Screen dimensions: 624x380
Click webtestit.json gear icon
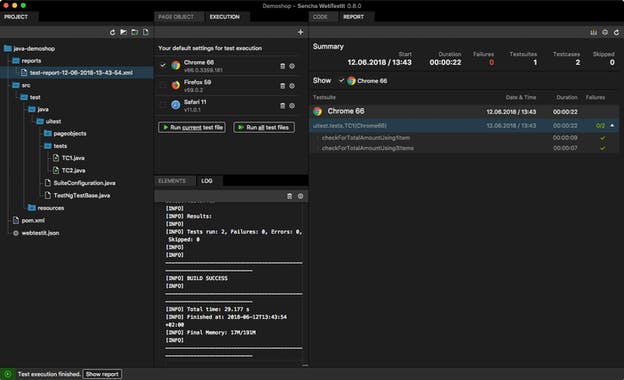coord(16,233)
